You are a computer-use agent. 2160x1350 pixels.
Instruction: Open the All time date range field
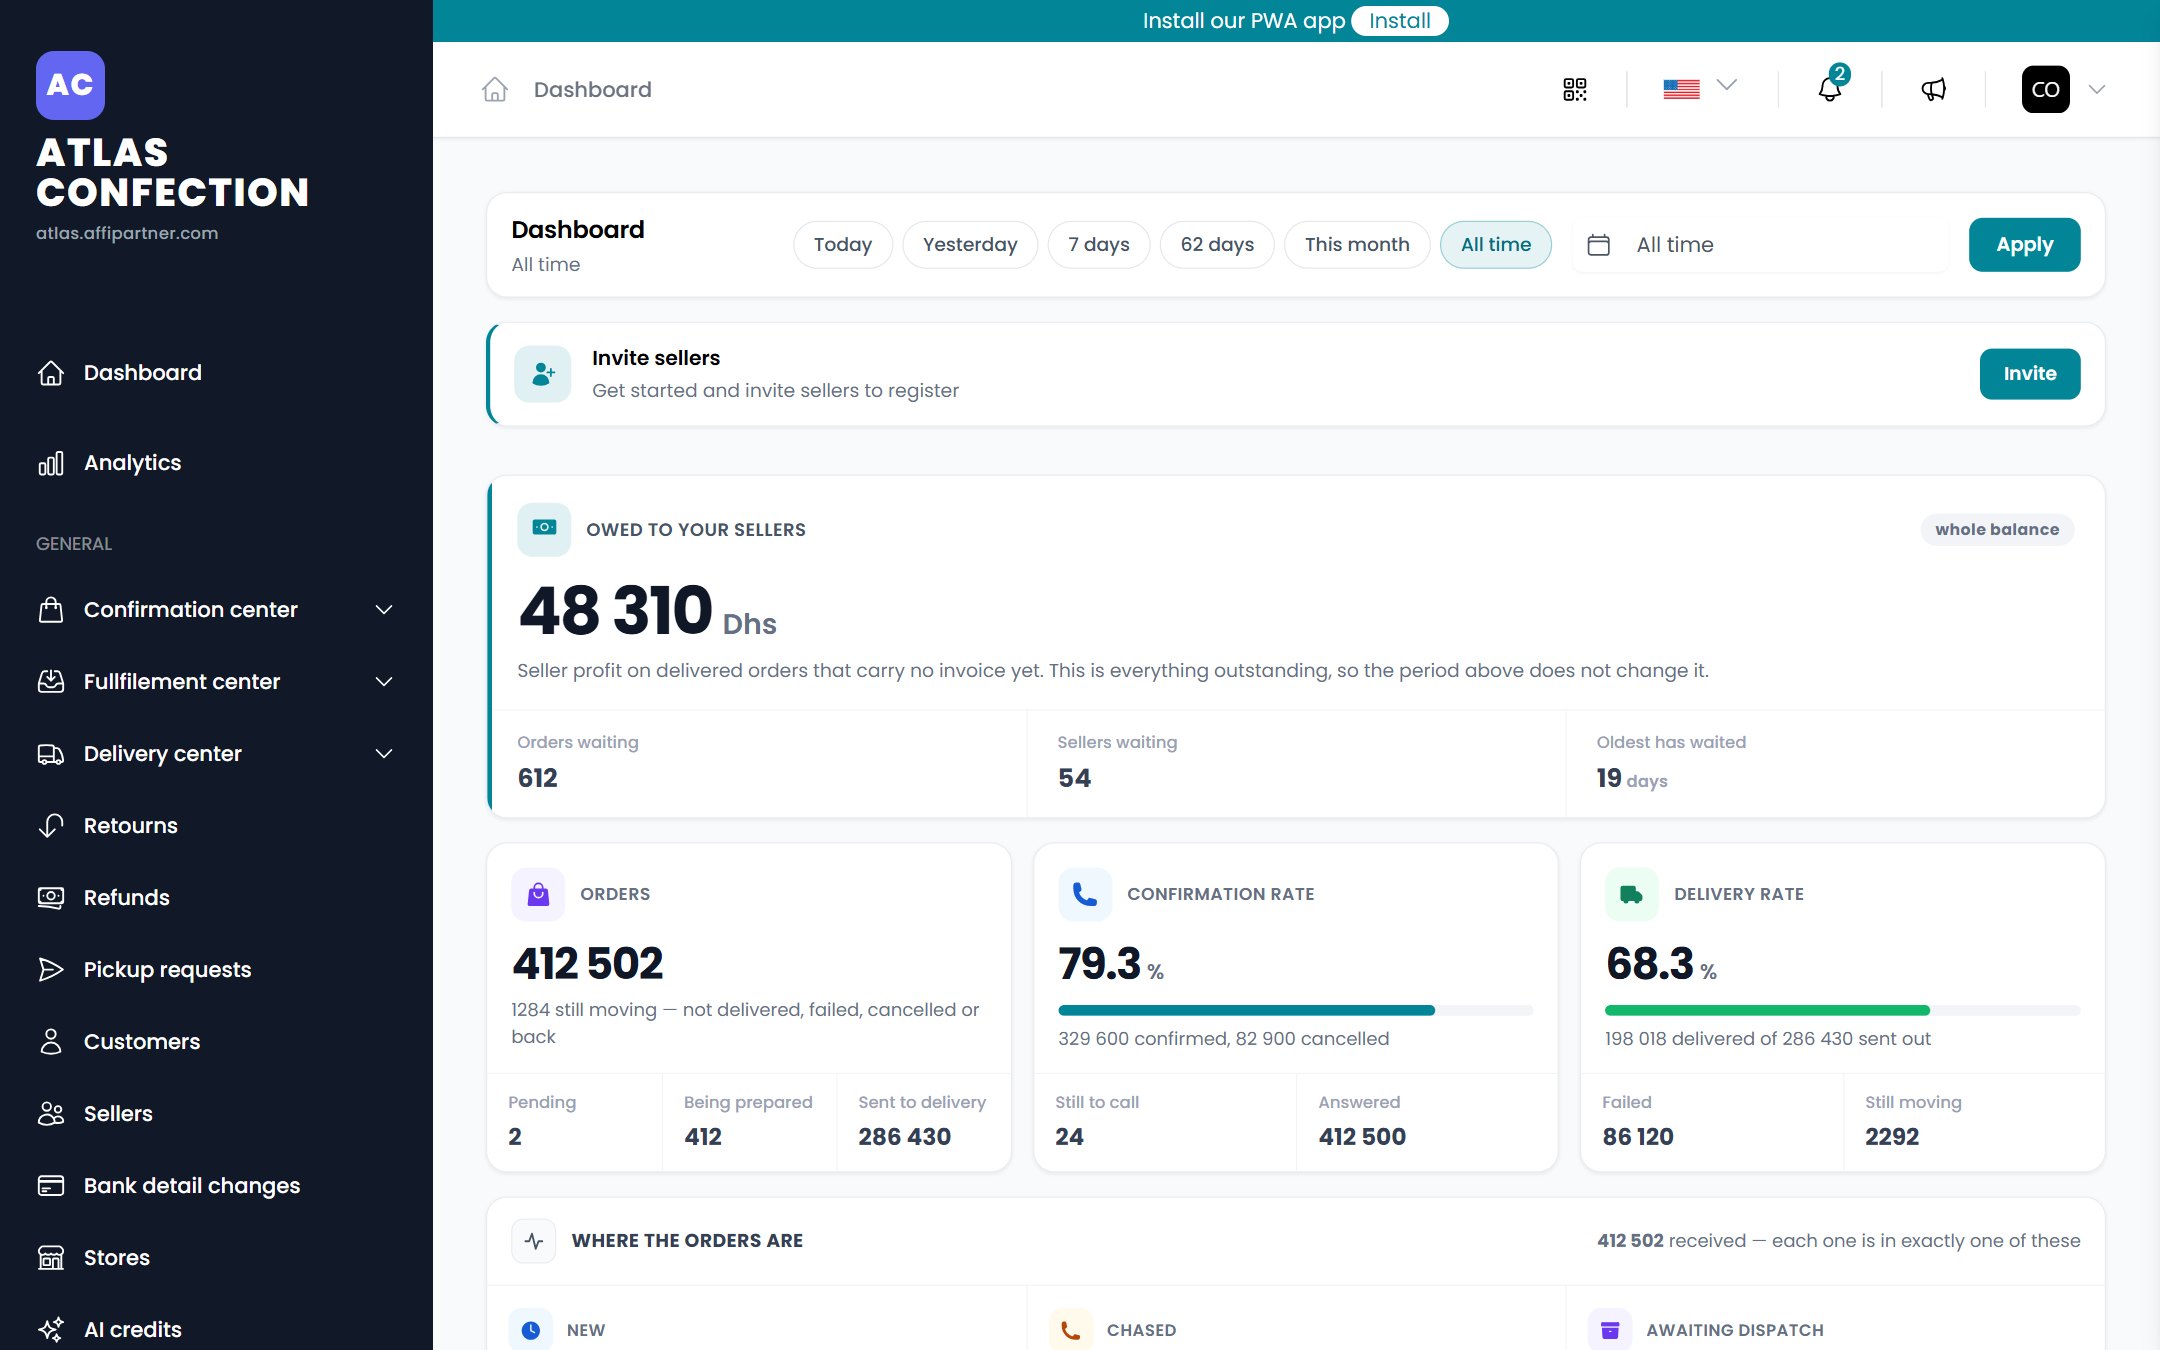[1761, 245]
